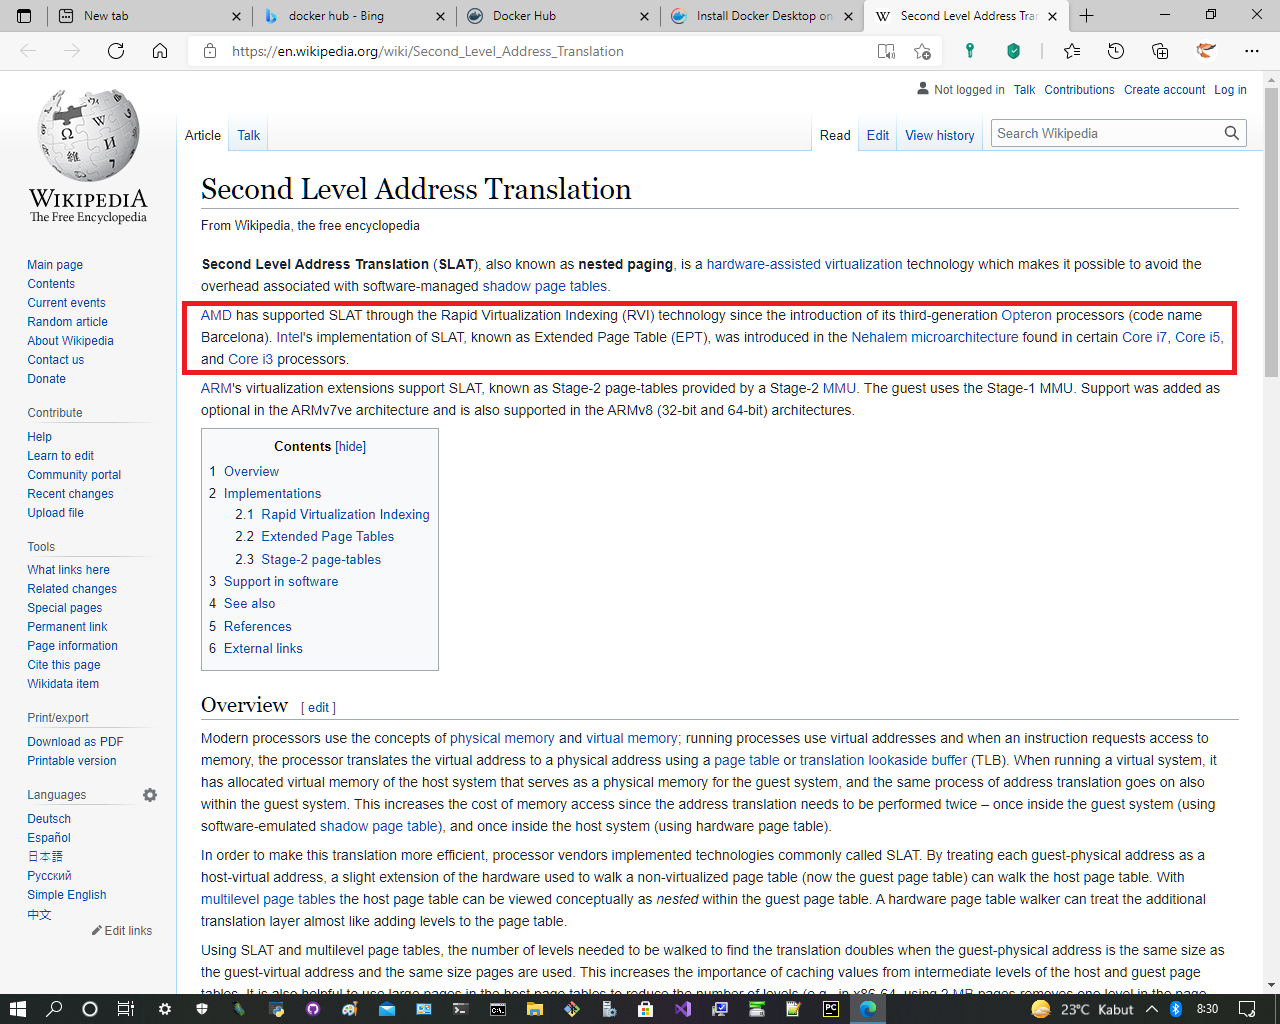Screen dimensions: 1280x1024
Task: Click the edit link beside the Overview heading
Action: 318,707
